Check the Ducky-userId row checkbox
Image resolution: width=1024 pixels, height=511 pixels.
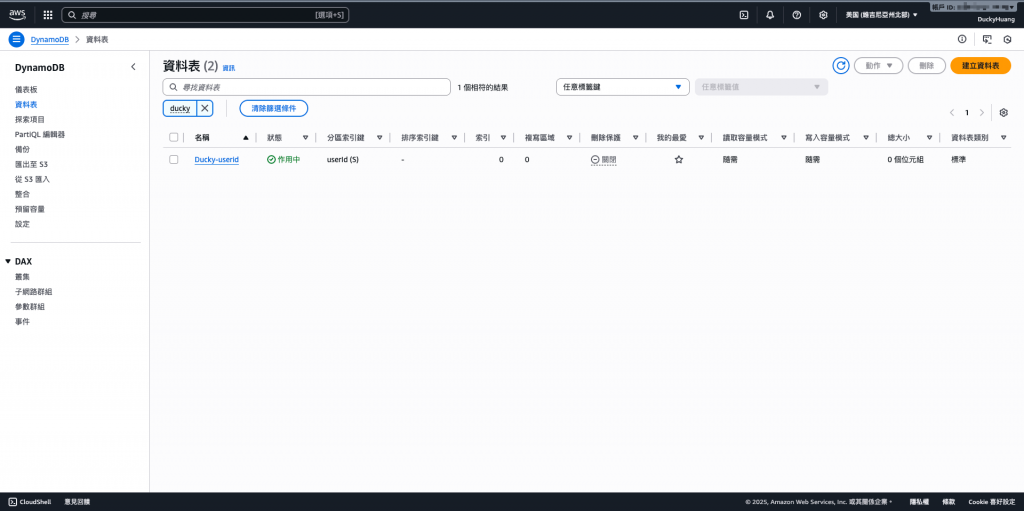[174, 159]
